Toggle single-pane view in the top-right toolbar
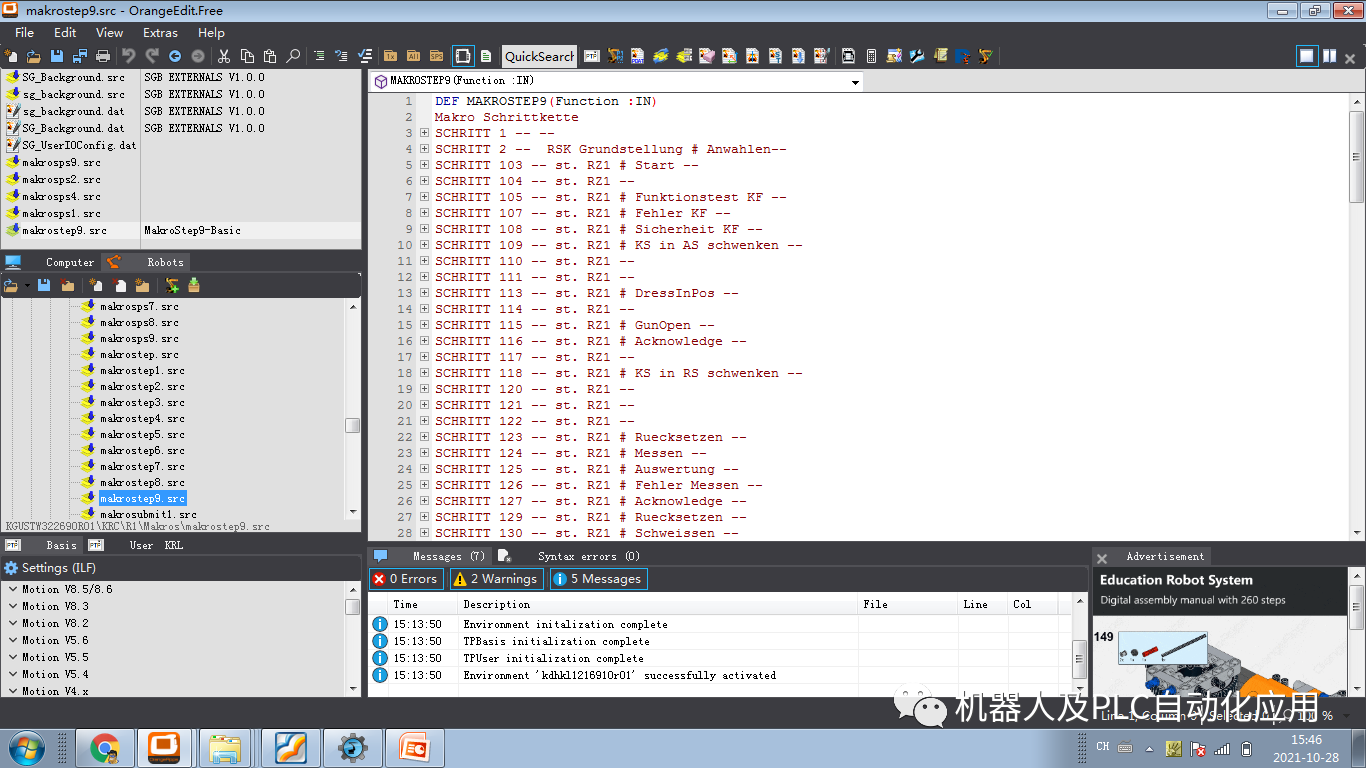Viewport: 1366px width, 768px height. 1305,56
